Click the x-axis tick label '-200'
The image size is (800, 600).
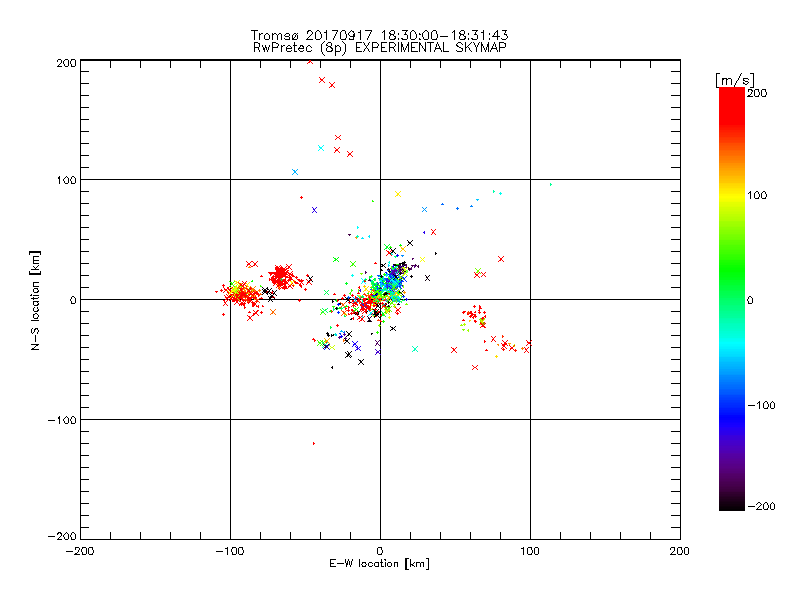pos(80,552)
